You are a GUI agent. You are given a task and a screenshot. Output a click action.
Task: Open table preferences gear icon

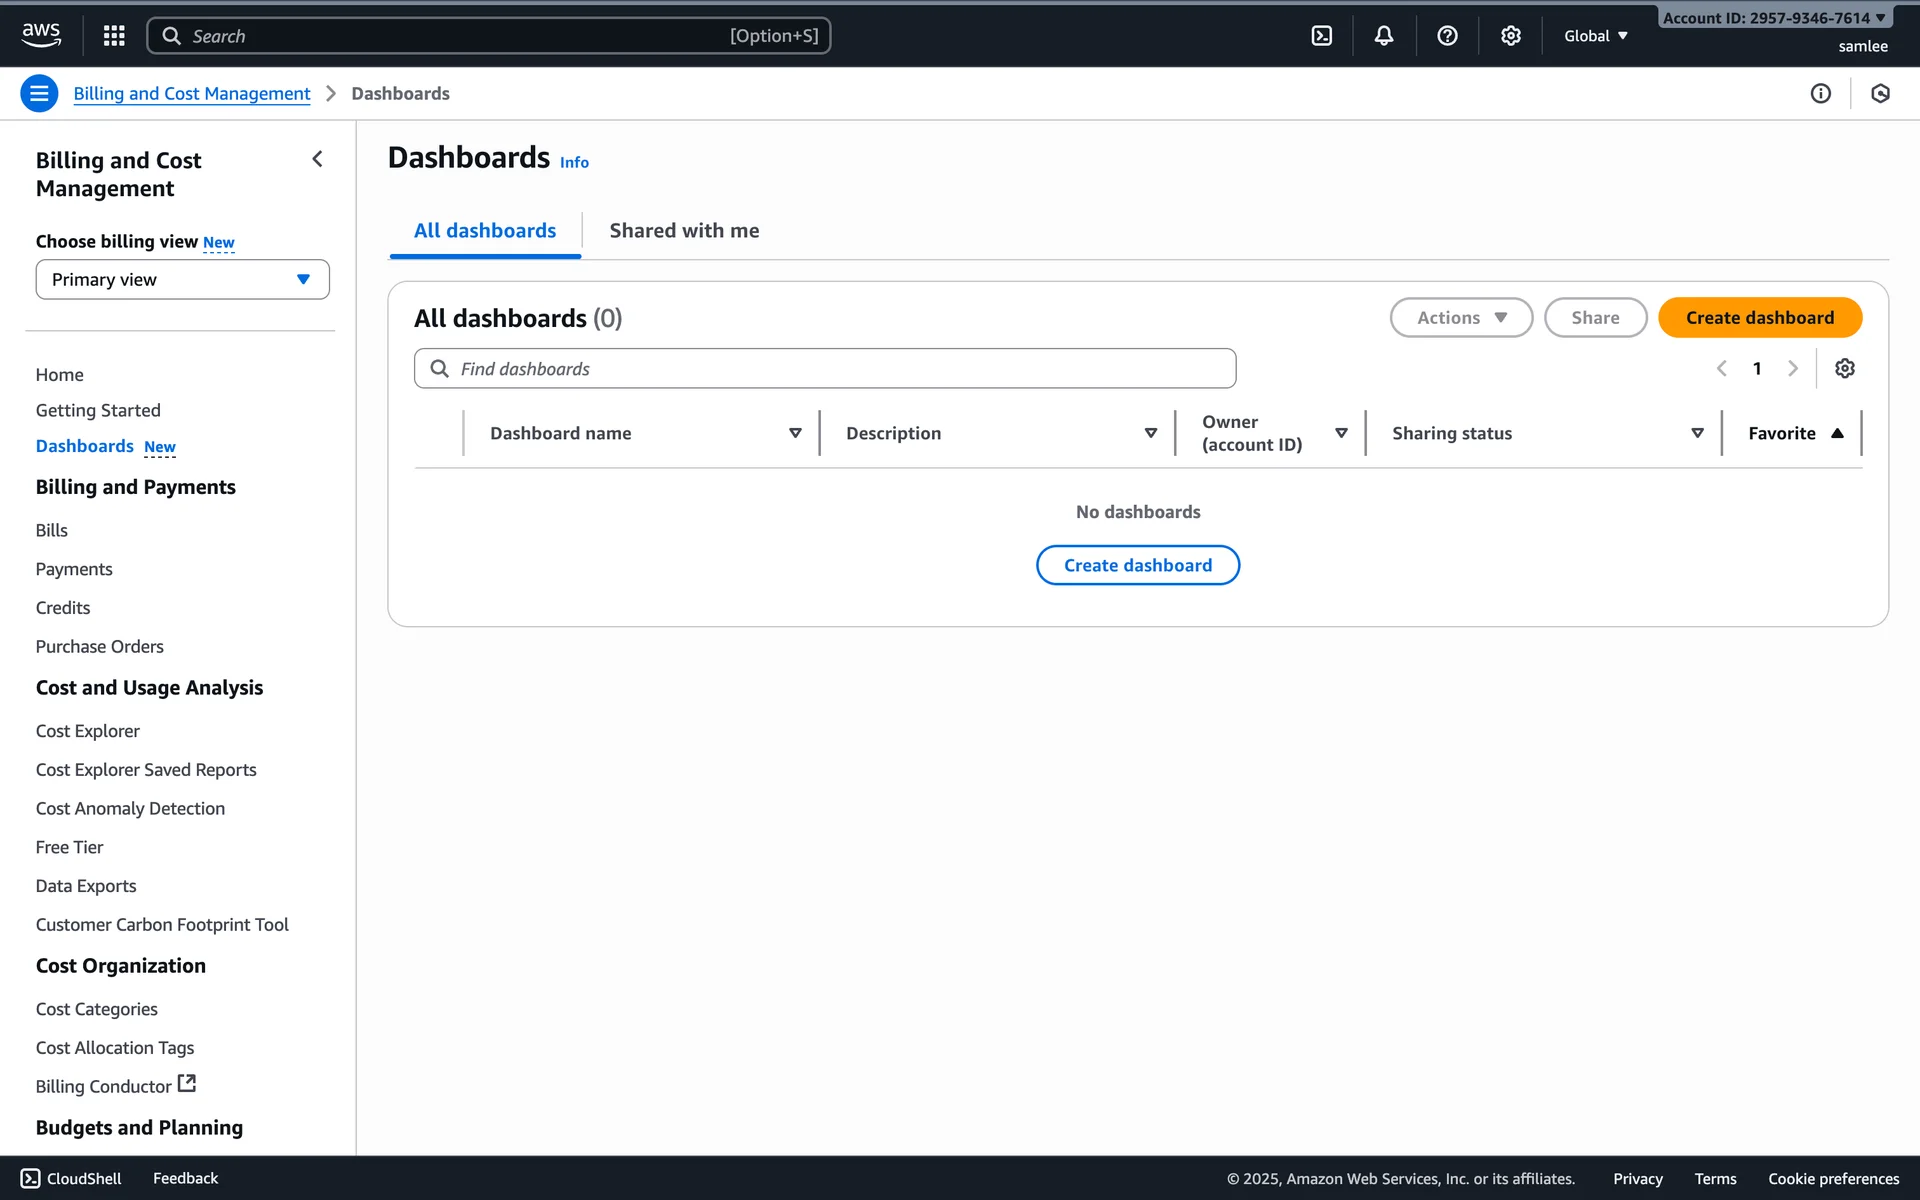[1845, 368]
